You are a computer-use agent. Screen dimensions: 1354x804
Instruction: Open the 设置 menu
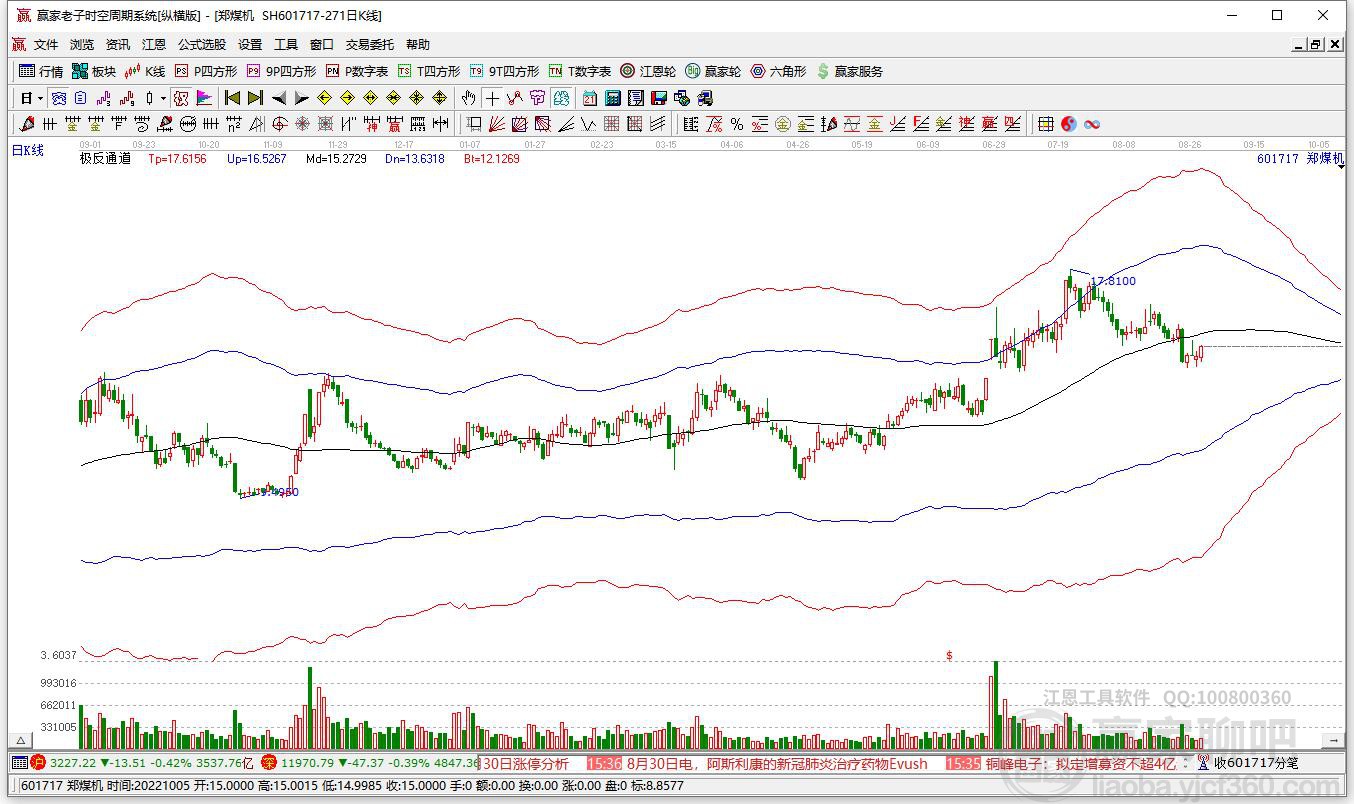[250, 45]
